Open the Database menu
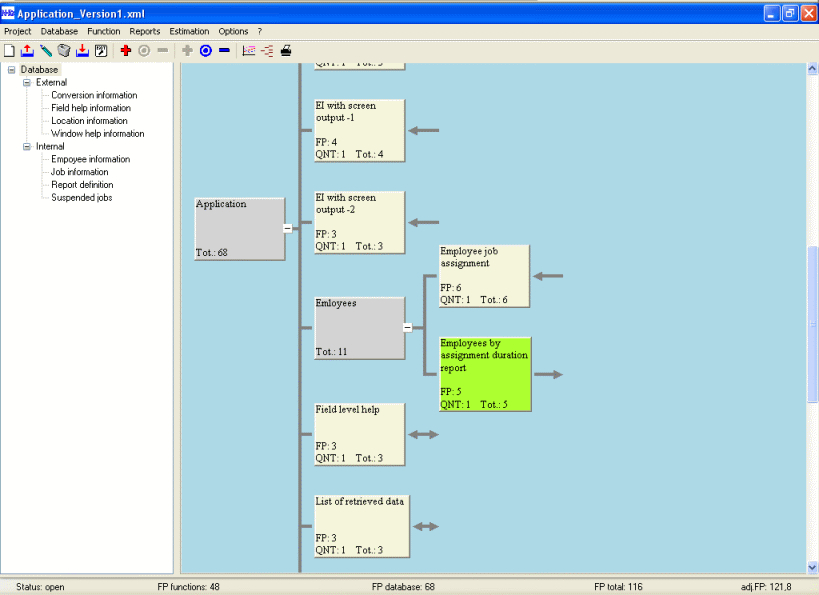 point(59,31)
